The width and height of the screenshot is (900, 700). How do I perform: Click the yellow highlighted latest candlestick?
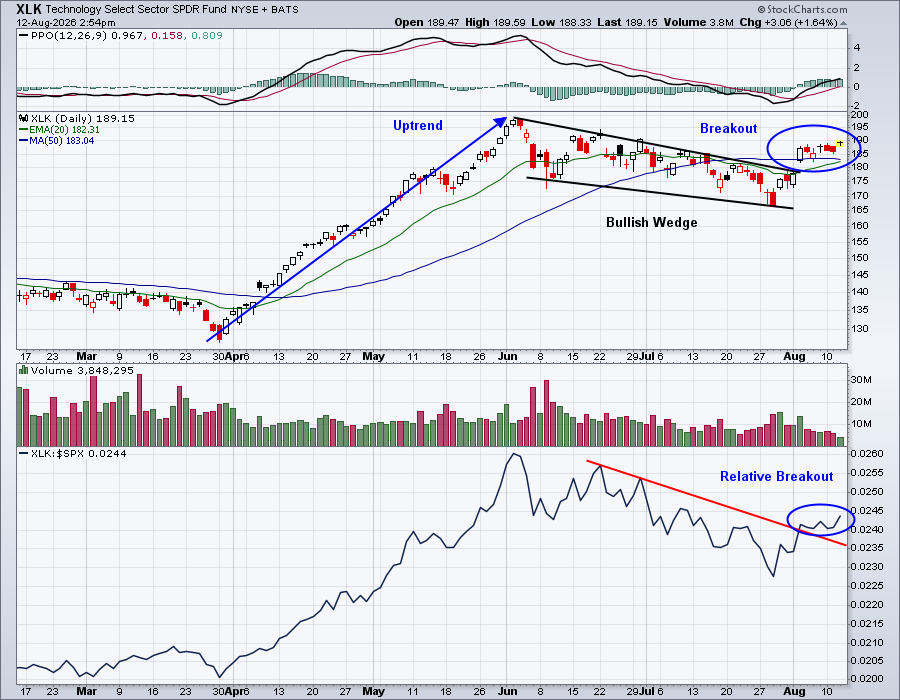(840, 143)
